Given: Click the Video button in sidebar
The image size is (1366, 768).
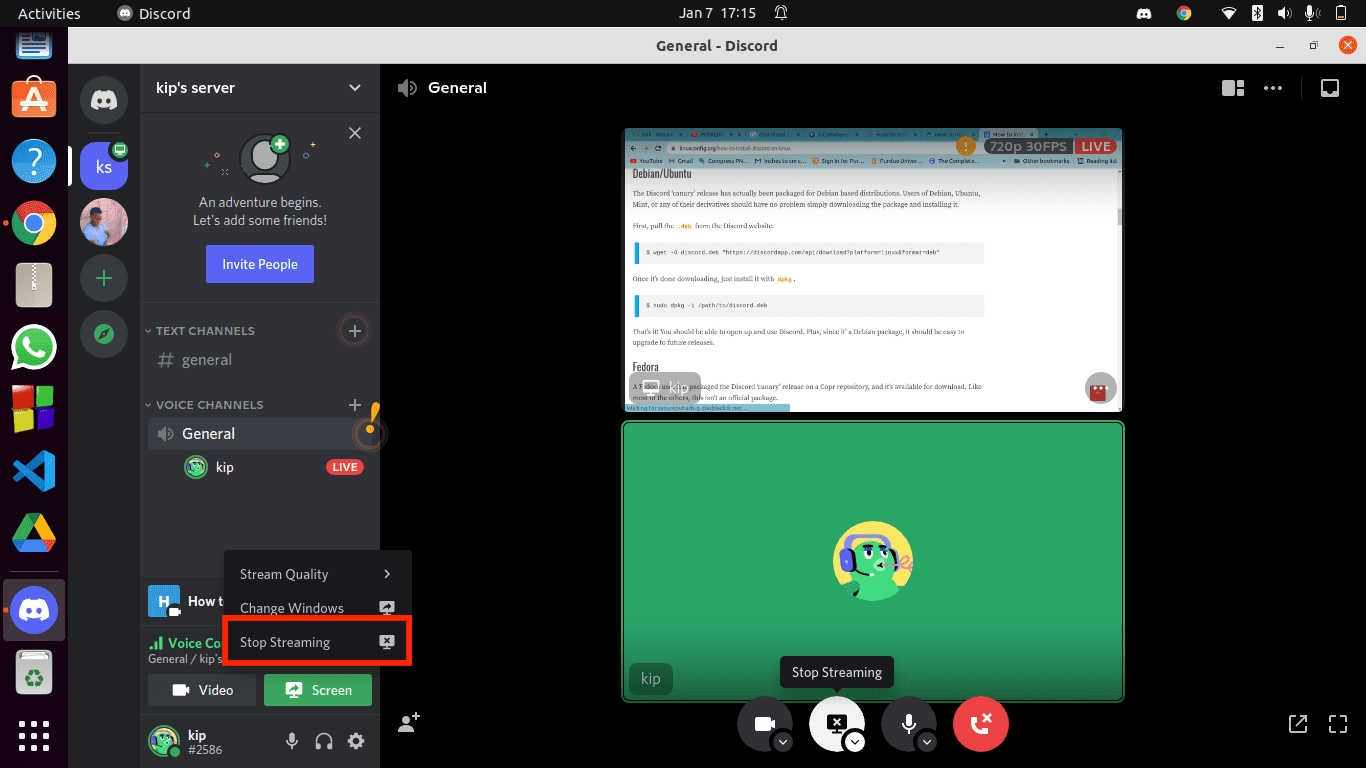Looking at the screenshot, I should click(202, 690).
